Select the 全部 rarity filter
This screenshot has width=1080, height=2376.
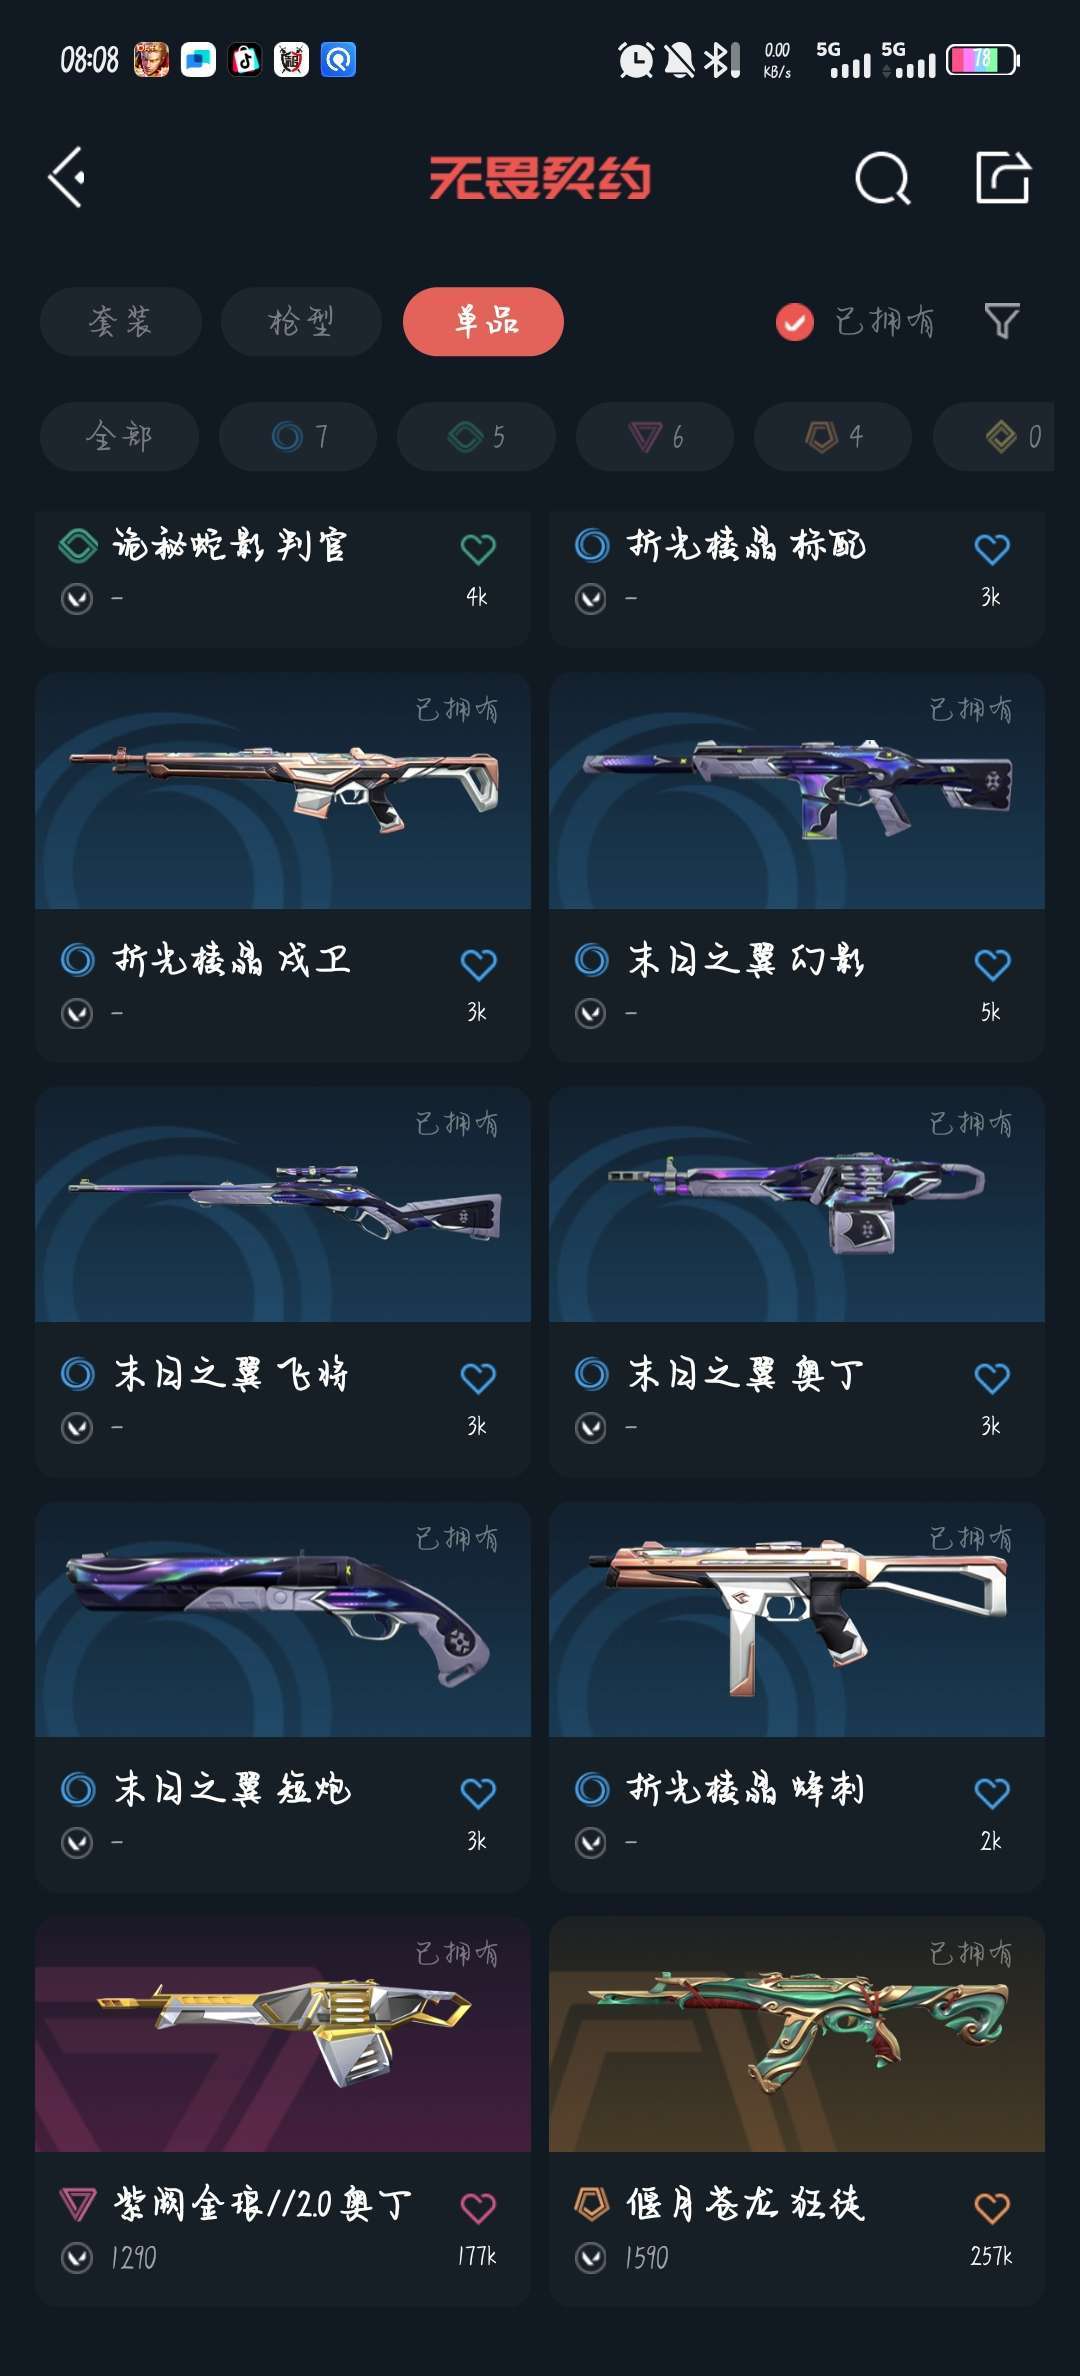point(119,436)
